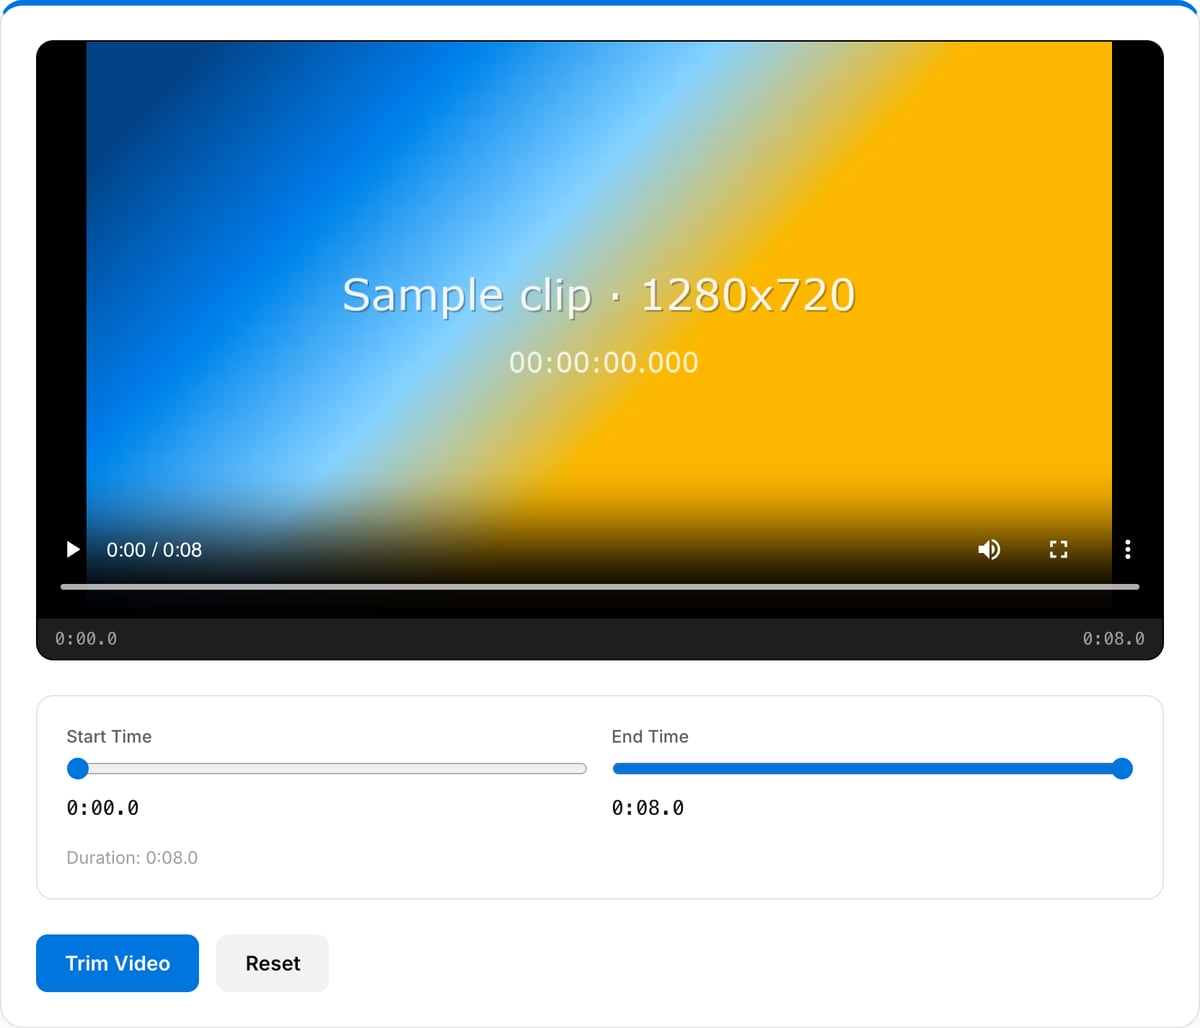Click the Sample clip 1280x720 title
1200x1028 pixels.
[599, 295]
